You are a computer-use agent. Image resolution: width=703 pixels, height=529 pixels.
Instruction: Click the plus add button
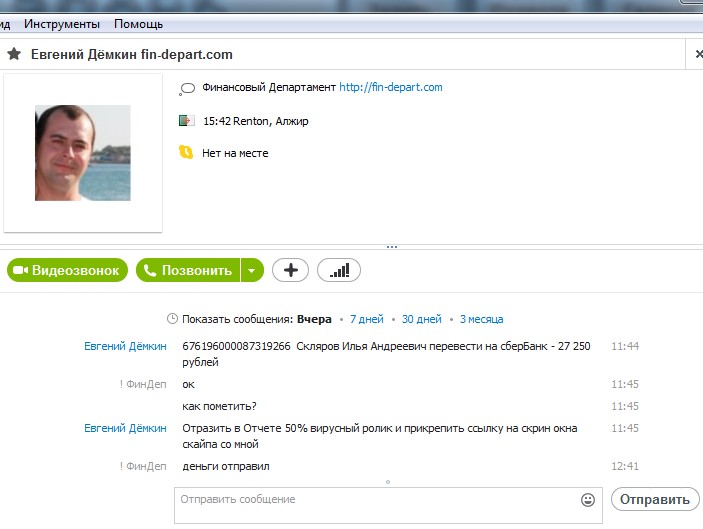[291, 270]
